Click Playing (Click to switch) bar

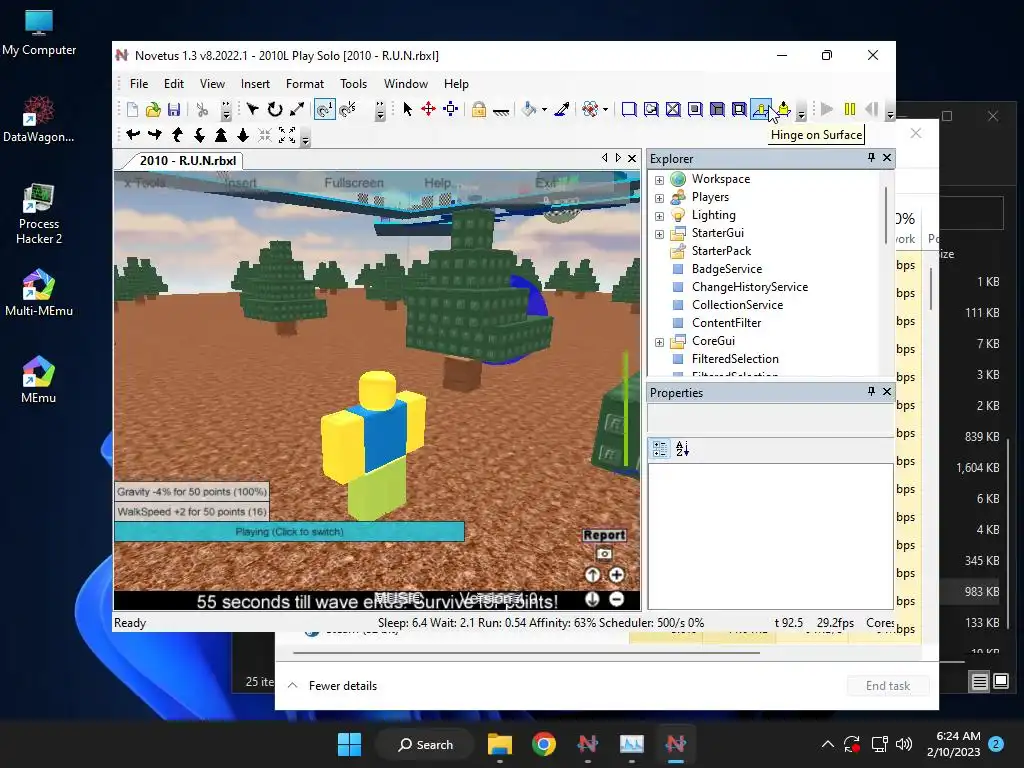pos(289,532)
